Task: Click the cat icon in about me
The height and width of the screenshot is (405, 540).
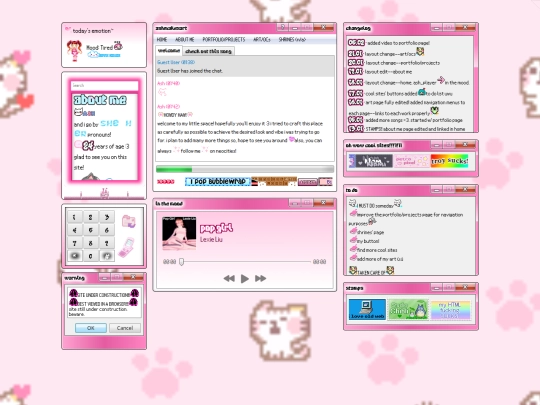Action: pos(79,112)
